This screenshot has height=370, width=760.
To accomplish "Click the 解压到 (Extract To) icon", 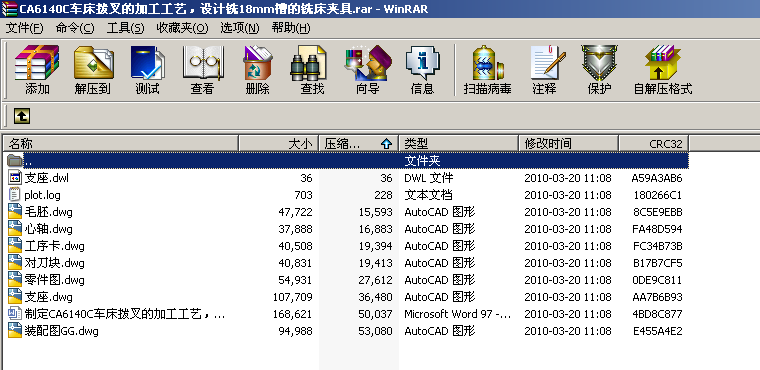I will 93,63.
